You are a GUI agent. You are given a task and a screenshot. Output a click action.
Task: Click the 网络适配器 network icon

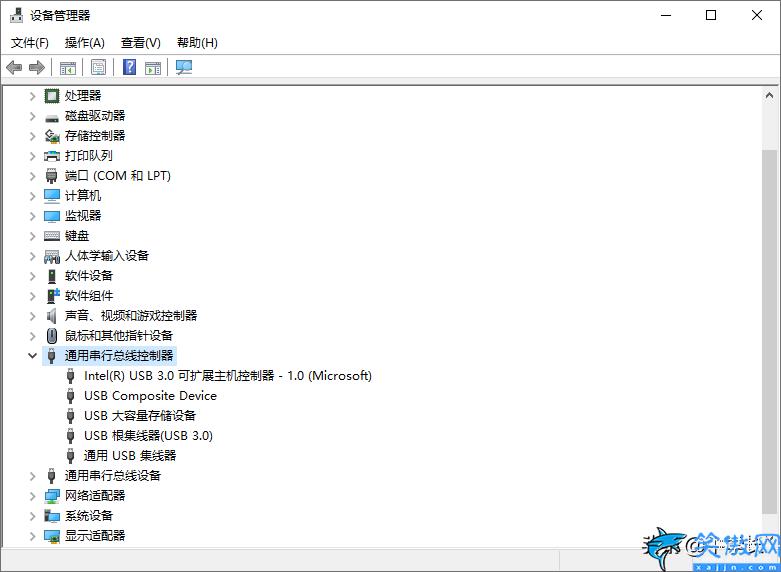click(52, 496)
